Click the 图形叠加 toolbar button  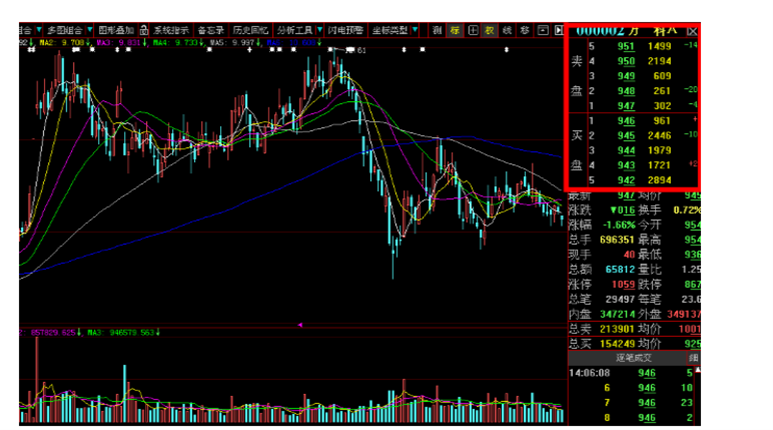[116, 30]
